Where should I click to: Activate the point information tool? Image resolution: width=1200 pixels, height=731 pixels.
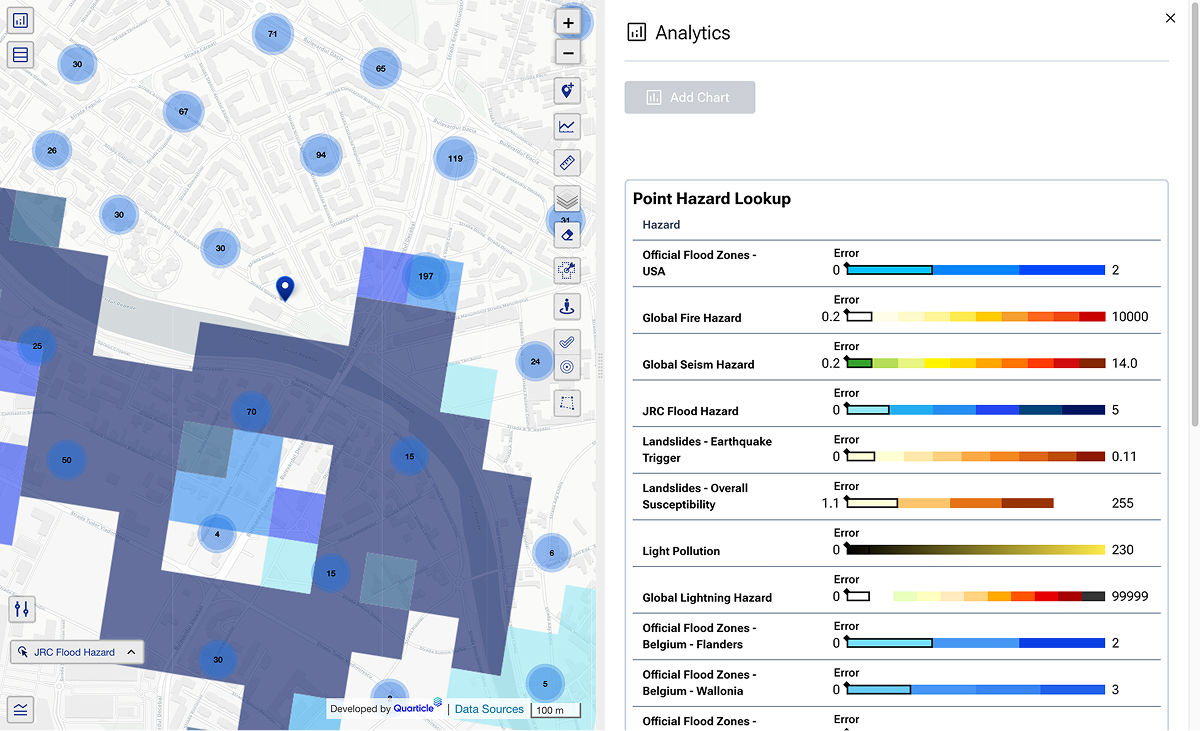[x=567, y=307]
